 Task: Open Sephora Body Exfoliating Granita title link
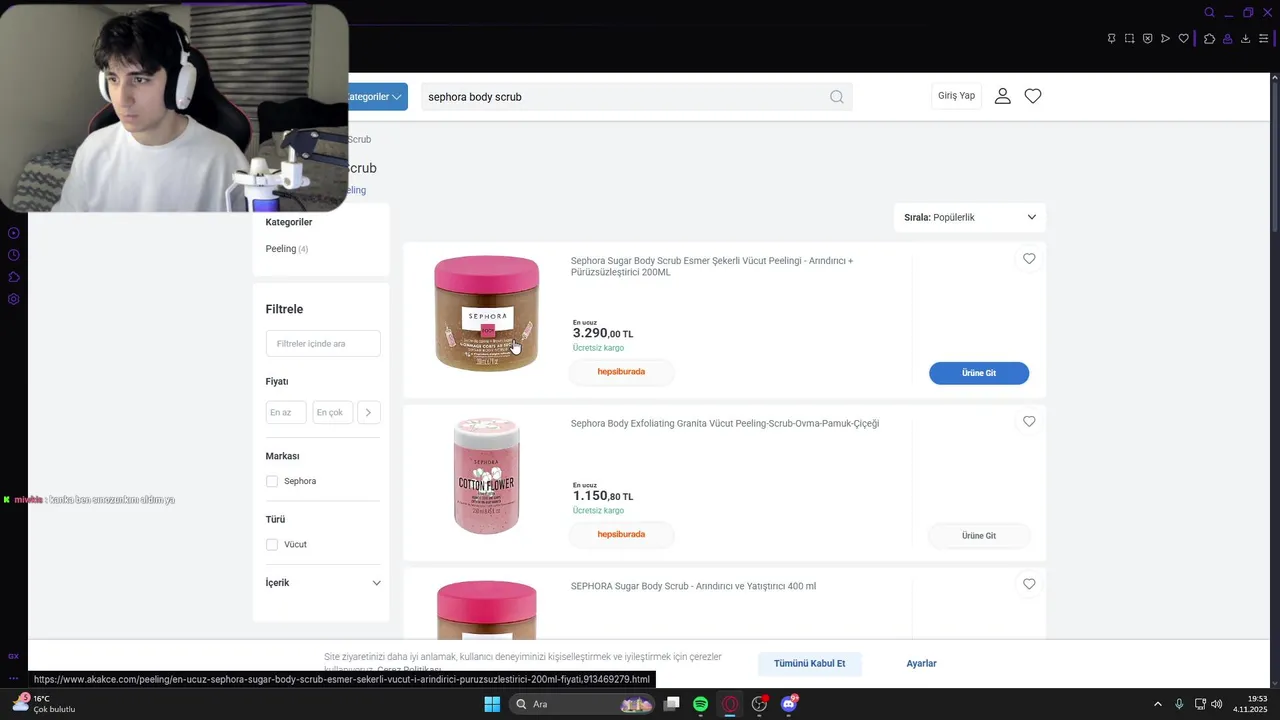click(x=725, y=424)
